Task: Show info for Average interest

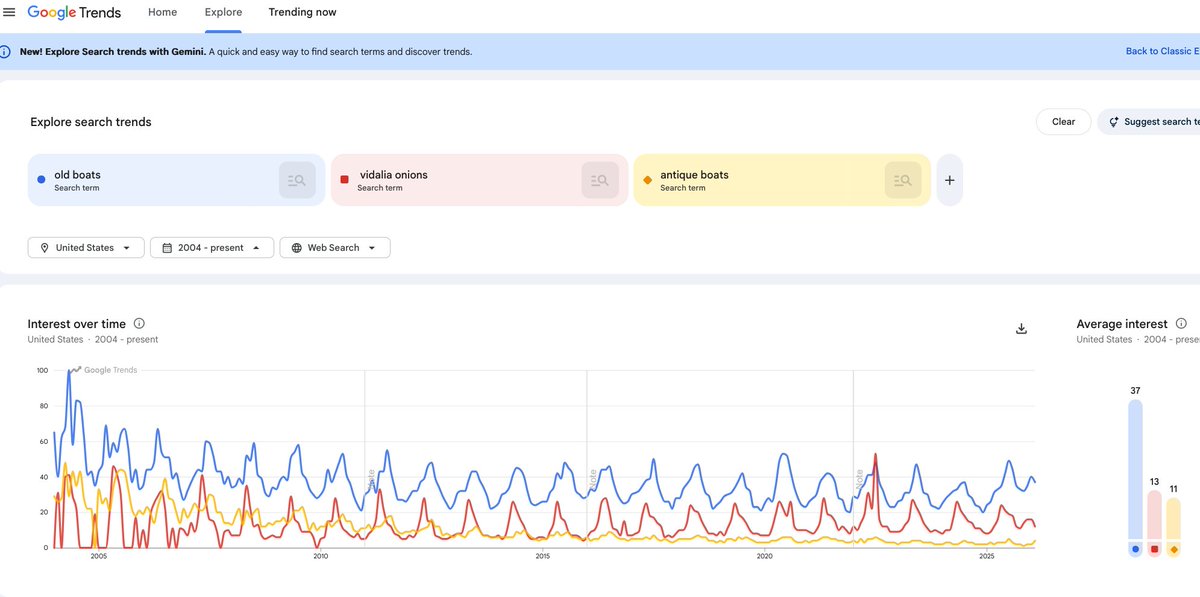Action: [x=1181, y=323]
